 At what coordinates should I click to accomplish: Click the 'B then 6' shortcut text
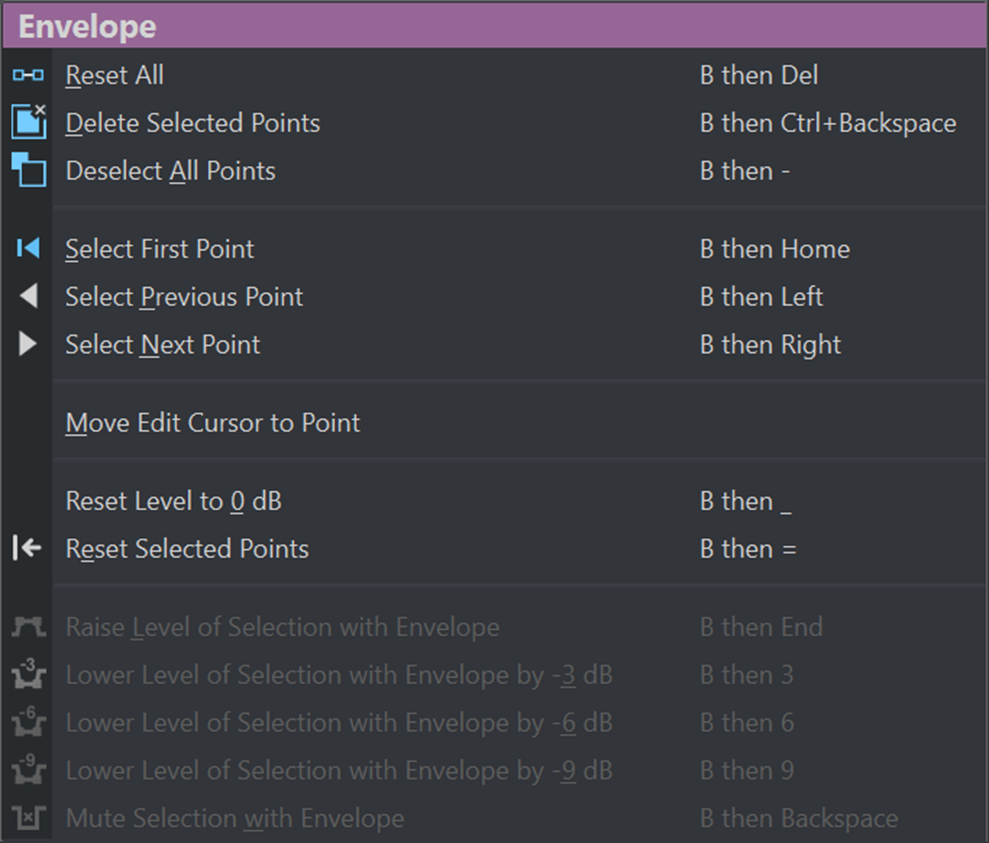[x=747, y=723]
